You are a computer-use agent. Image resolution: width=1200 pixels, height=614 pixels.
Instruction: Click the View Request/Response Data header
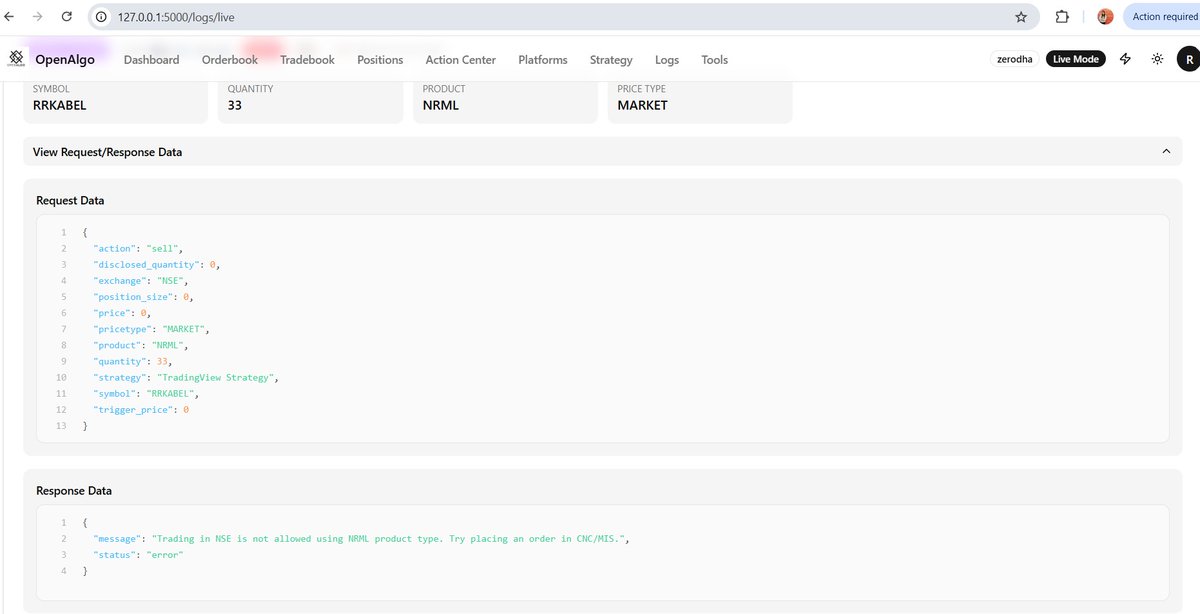pos(602,152)
